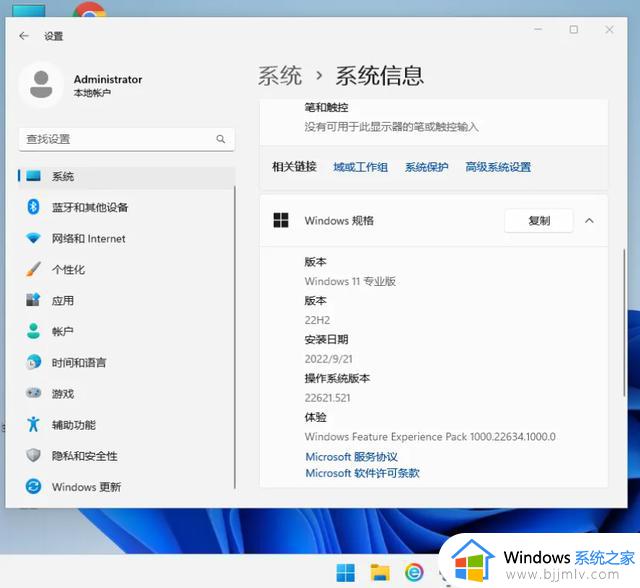640x588 pixels.
Task: Open the Start menu on taskbar
Action: coord(346,572)
